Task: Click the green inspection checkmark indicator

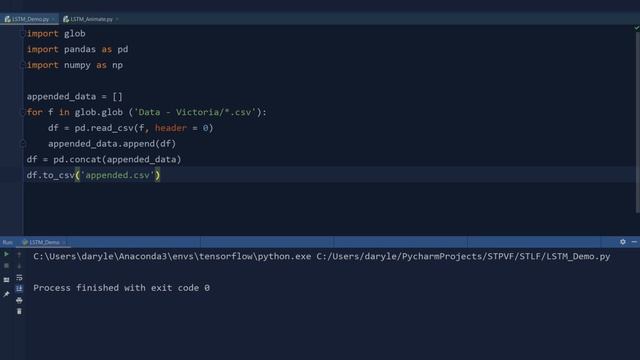Action: [636, 28]
